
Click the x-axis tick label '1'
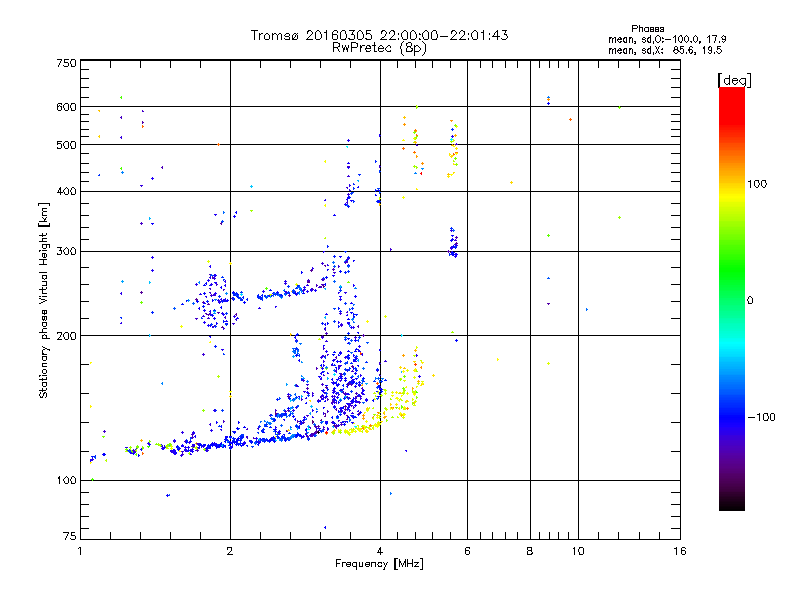(x=80, y=551)
